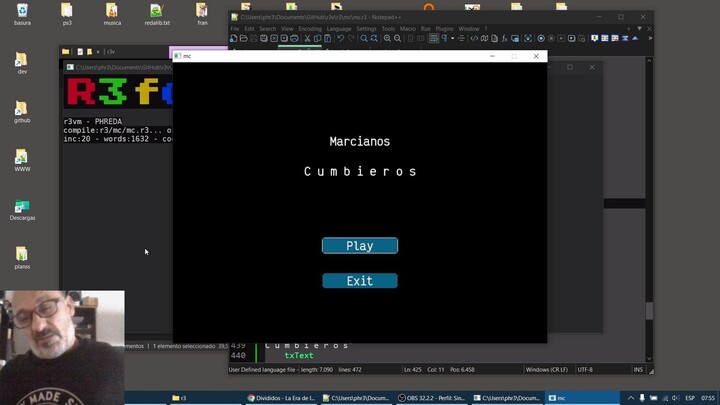Click ESP language indicator in taskbar

point(690,398)
